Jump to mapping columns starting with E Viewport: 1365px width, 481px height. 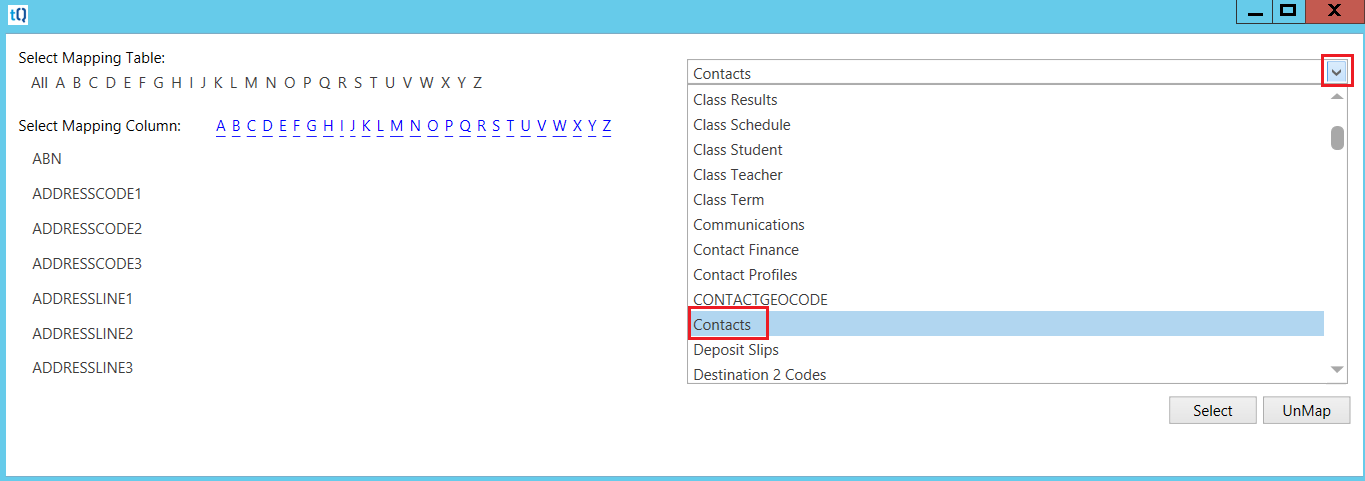283,126
